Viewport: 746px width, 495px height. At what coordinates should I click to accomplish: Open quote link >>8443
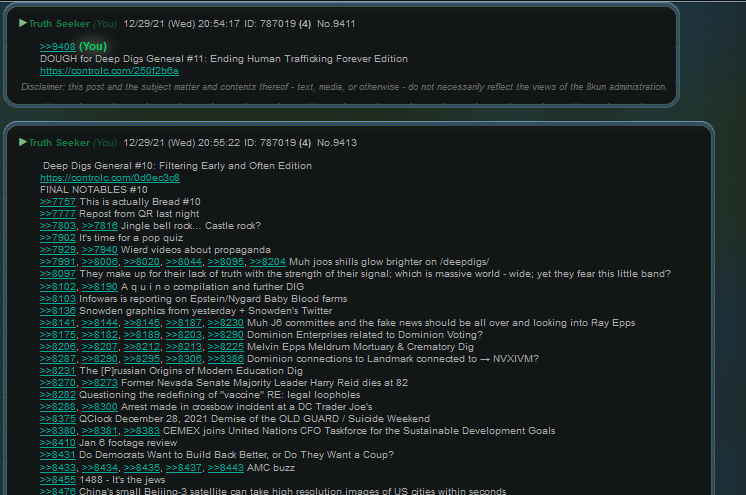(x=226, y=468)
